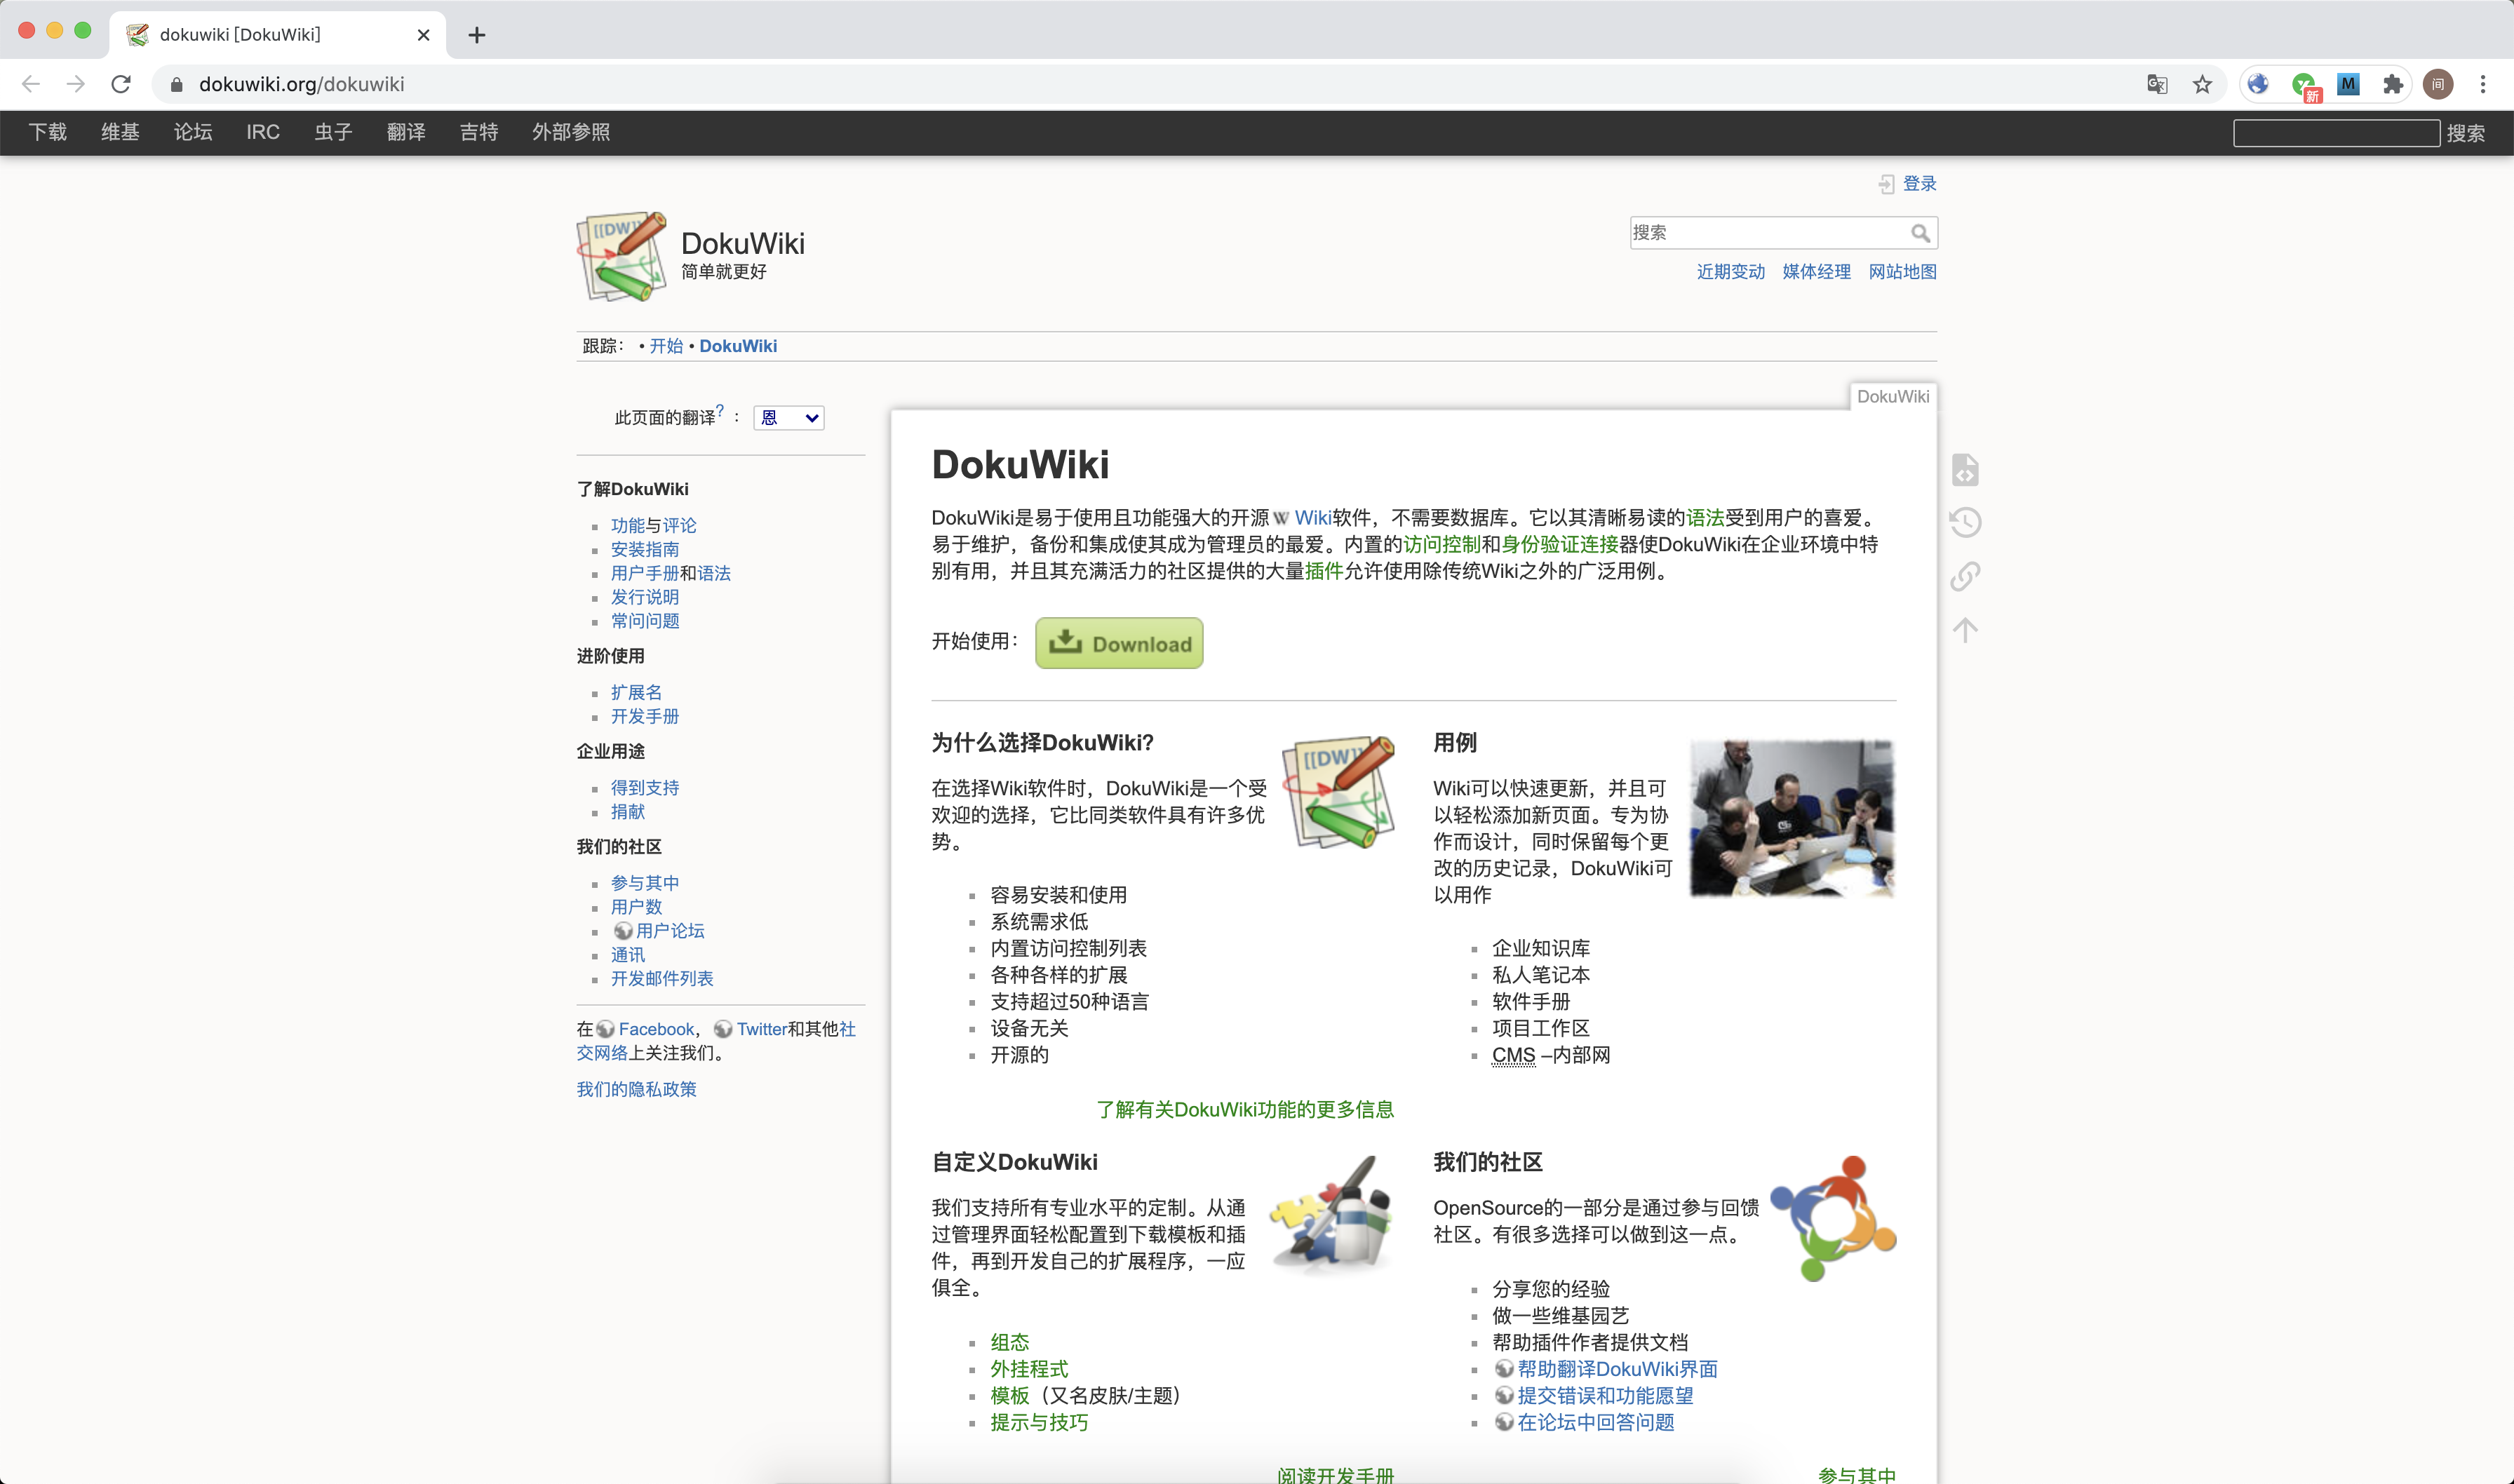
Task: Open 模板 templates link
Action: 1010,1396
